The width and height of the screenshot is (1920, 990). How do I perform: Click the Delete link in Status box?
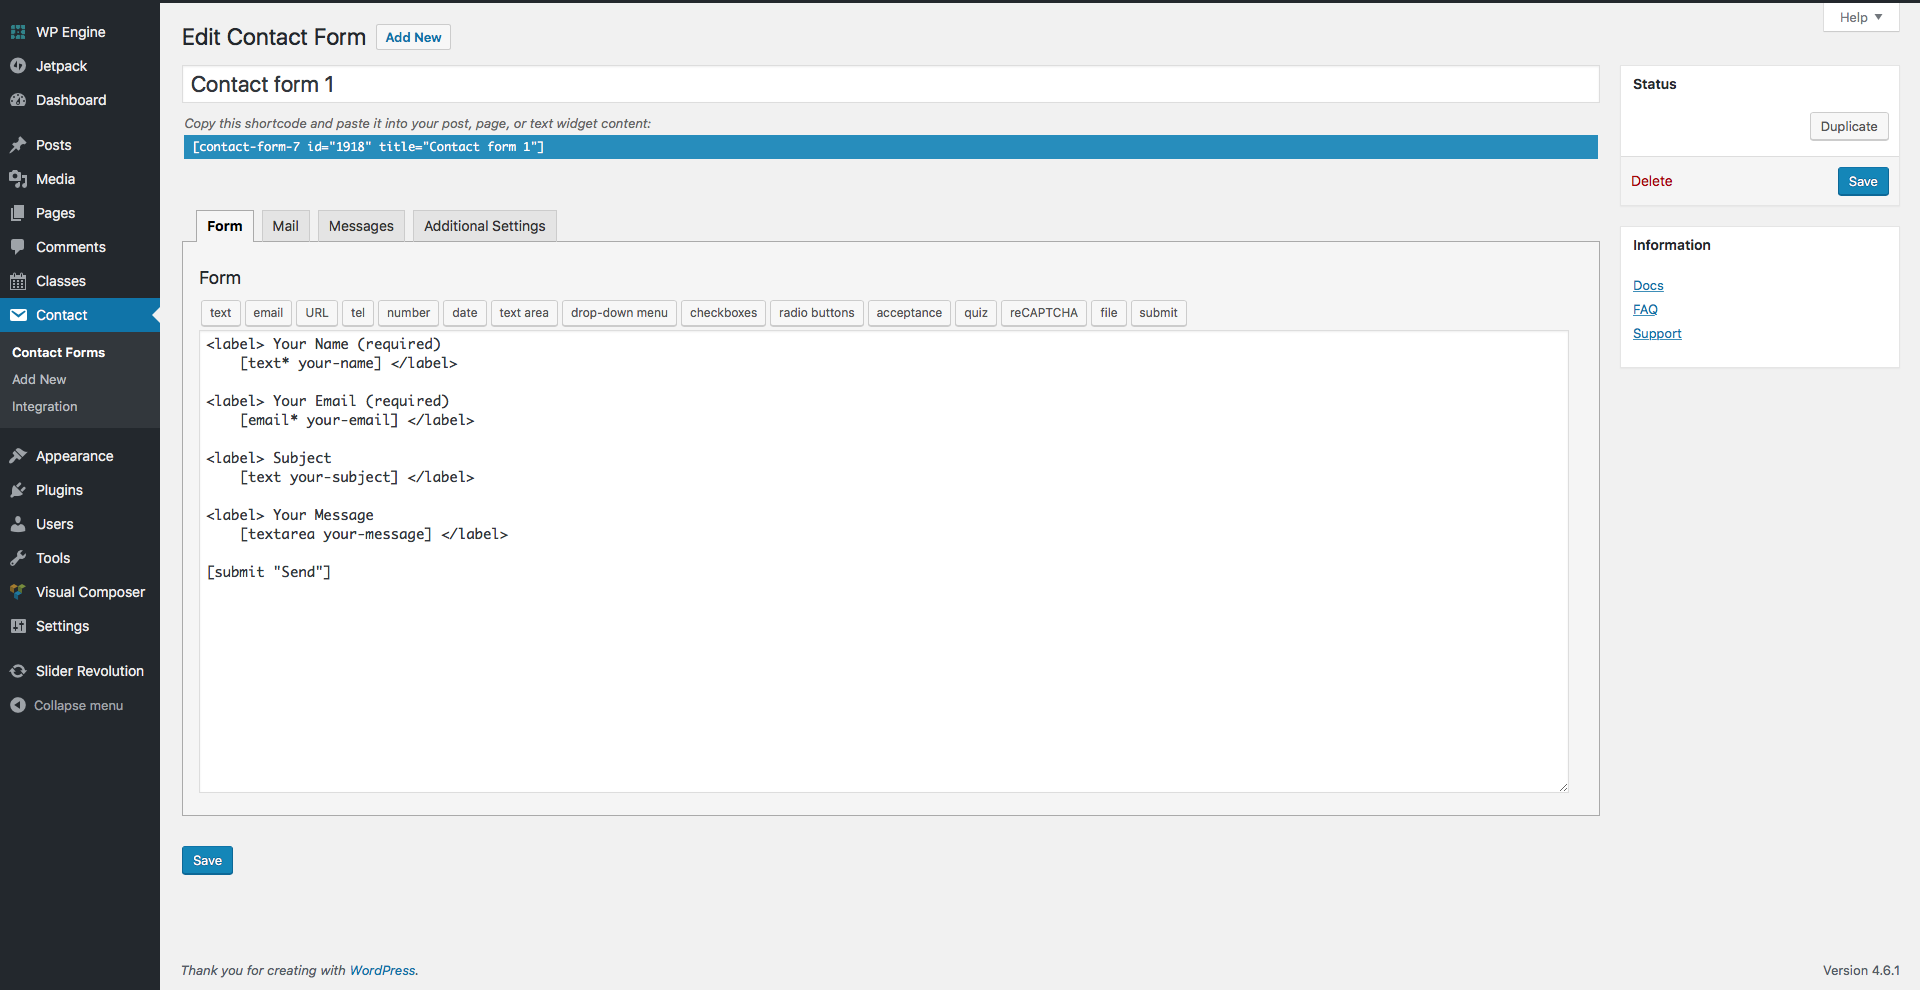pos(1651,181)
